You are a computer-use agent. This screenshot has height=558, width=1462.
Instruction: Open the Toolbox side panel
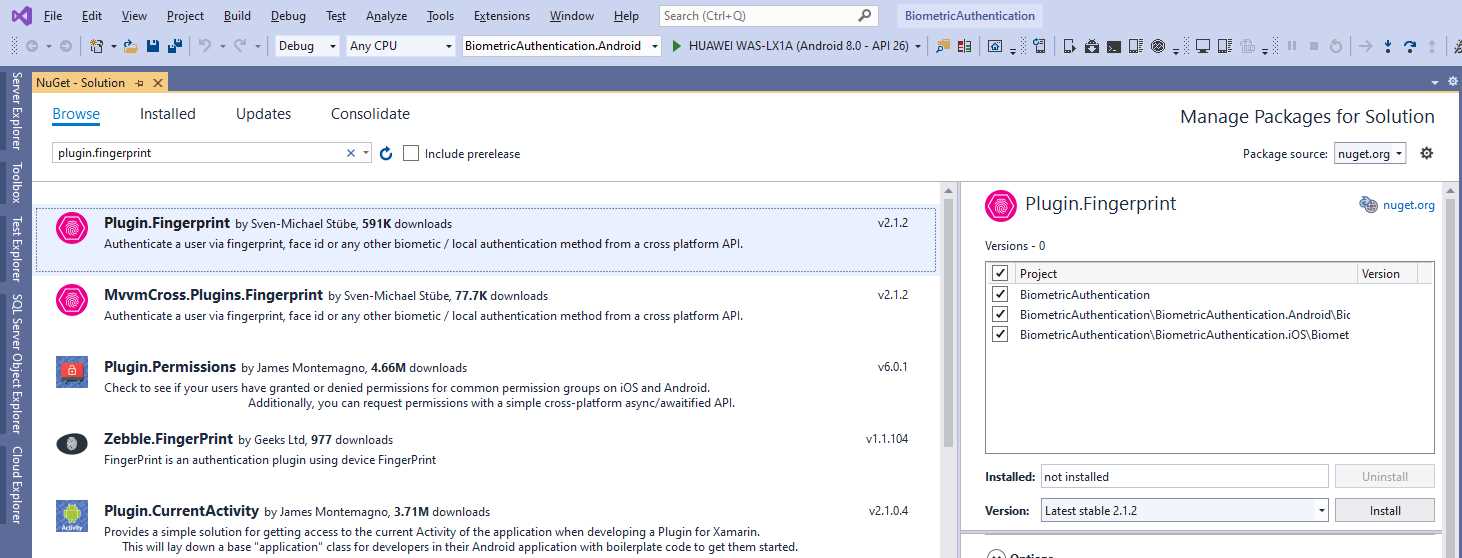16,183
